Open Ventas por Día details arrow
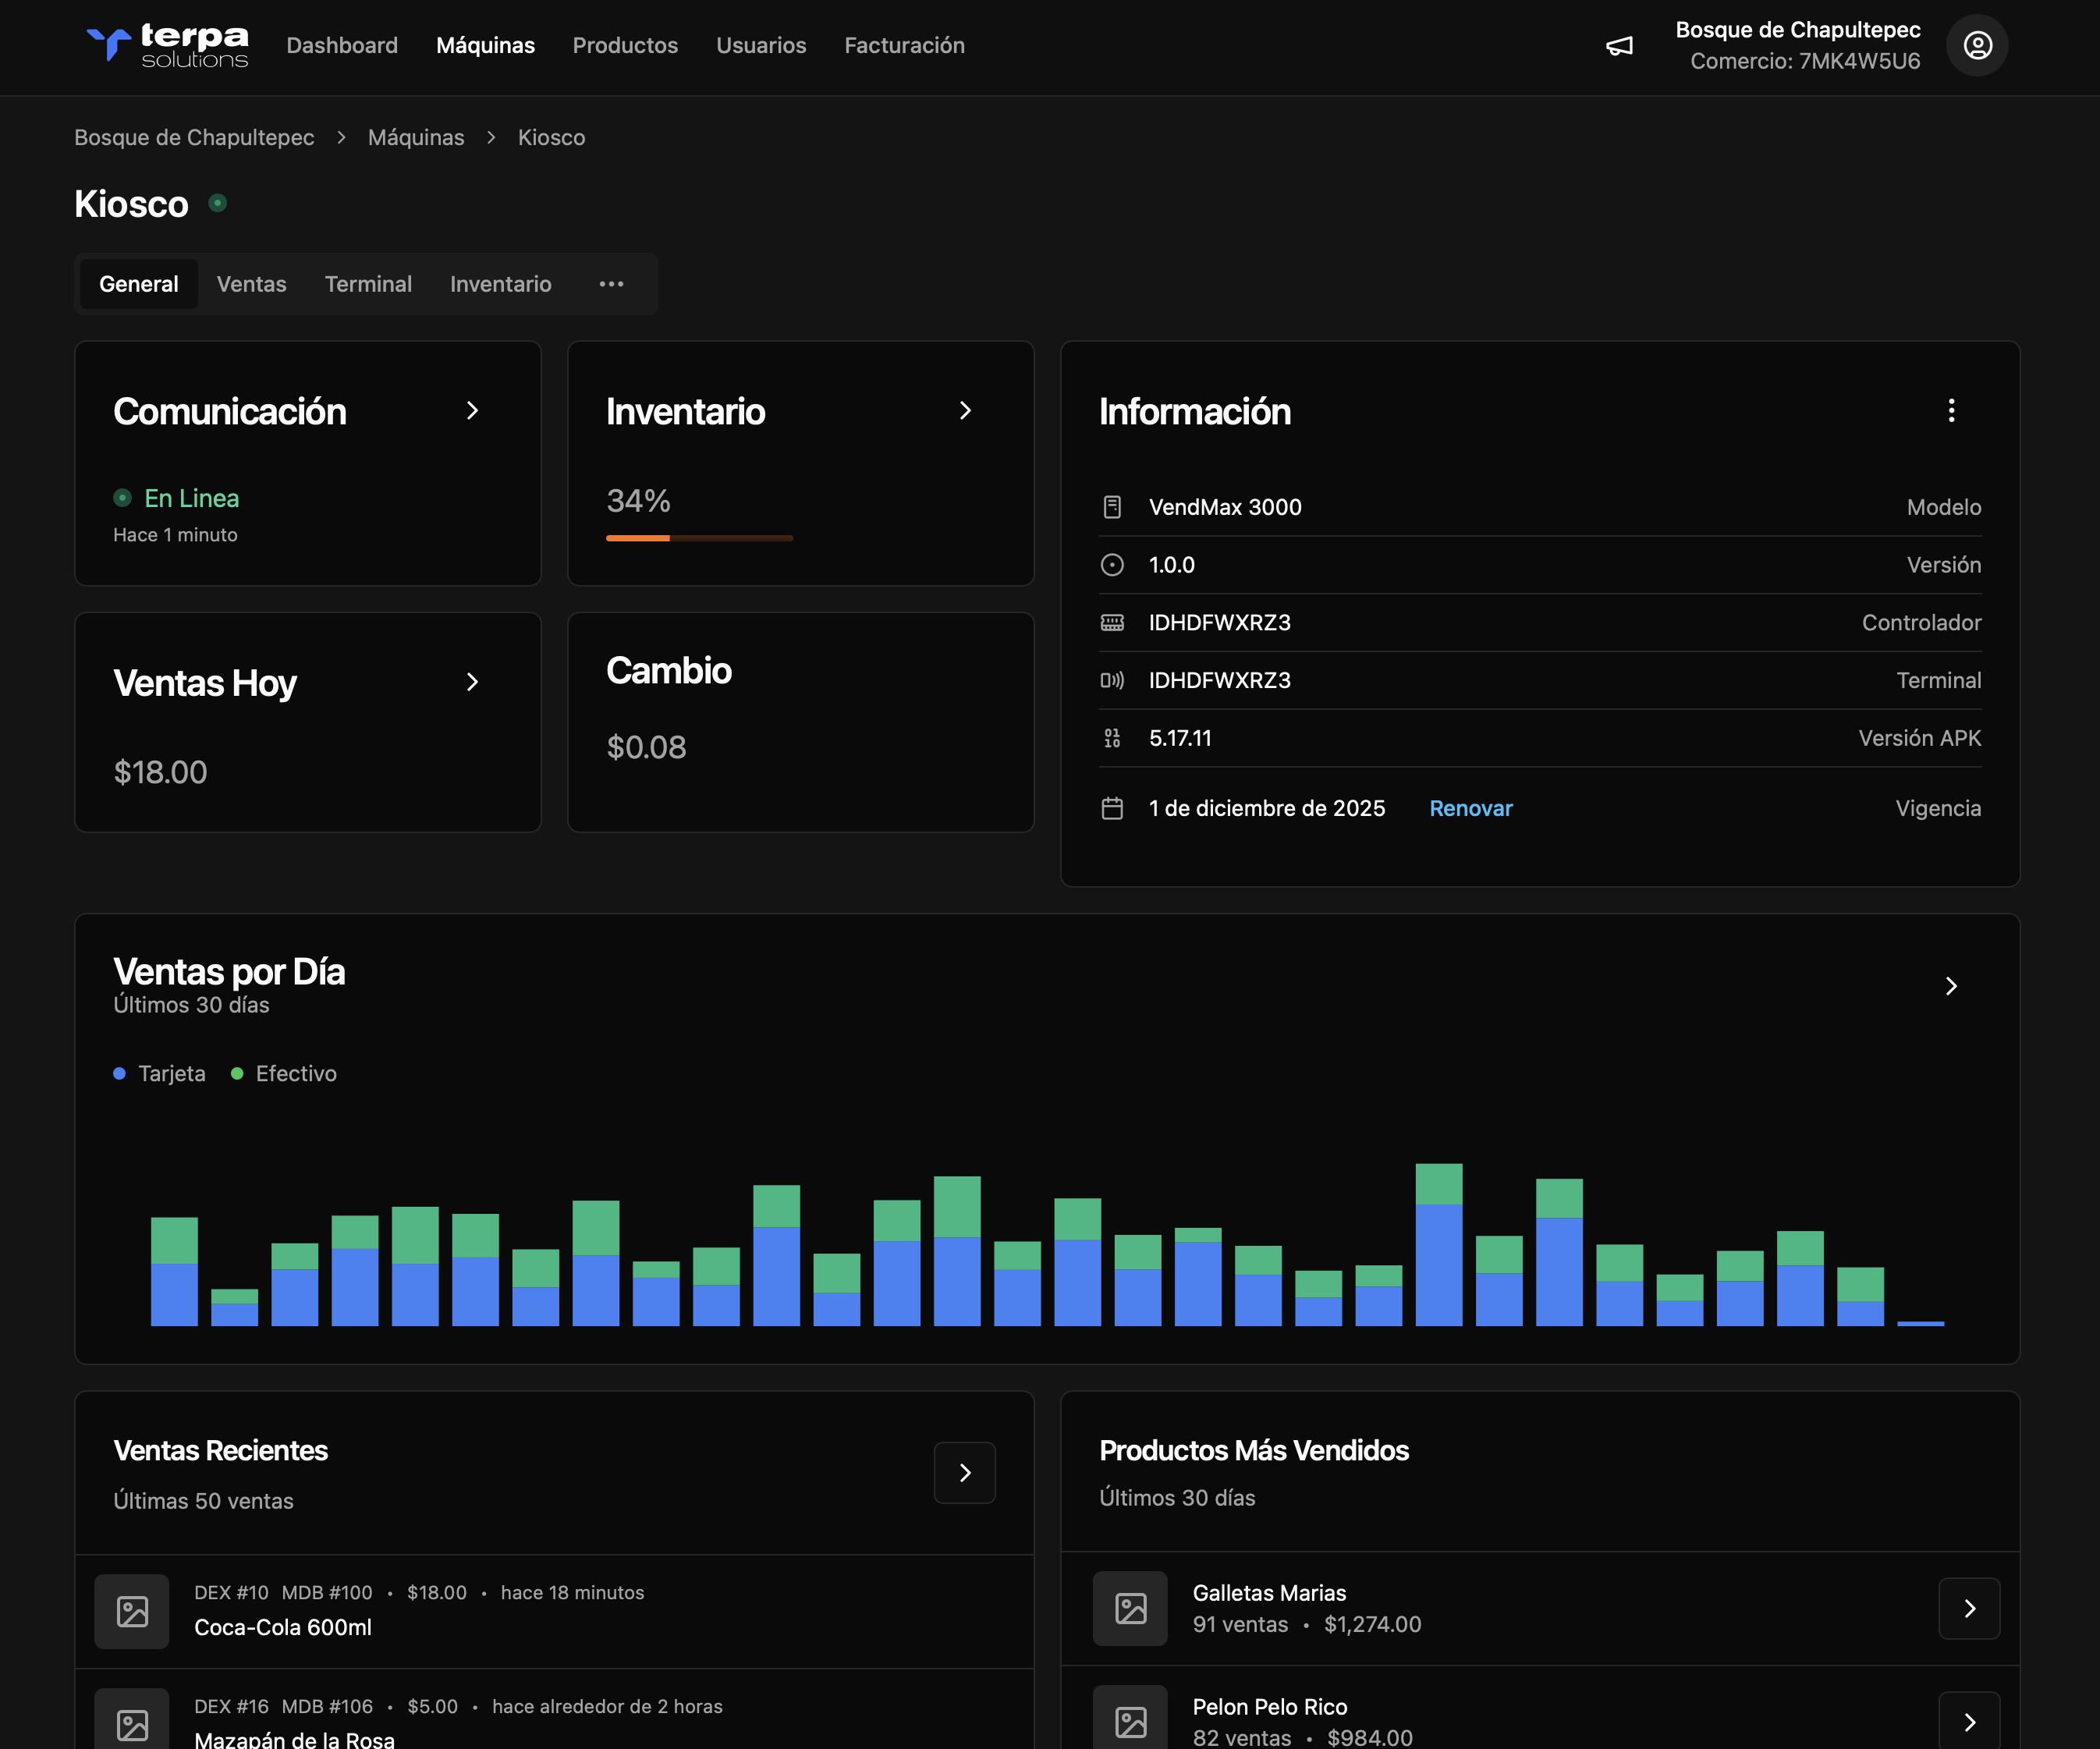2100x1749 pixels. pyautogui.click(x=1950, y=986)
